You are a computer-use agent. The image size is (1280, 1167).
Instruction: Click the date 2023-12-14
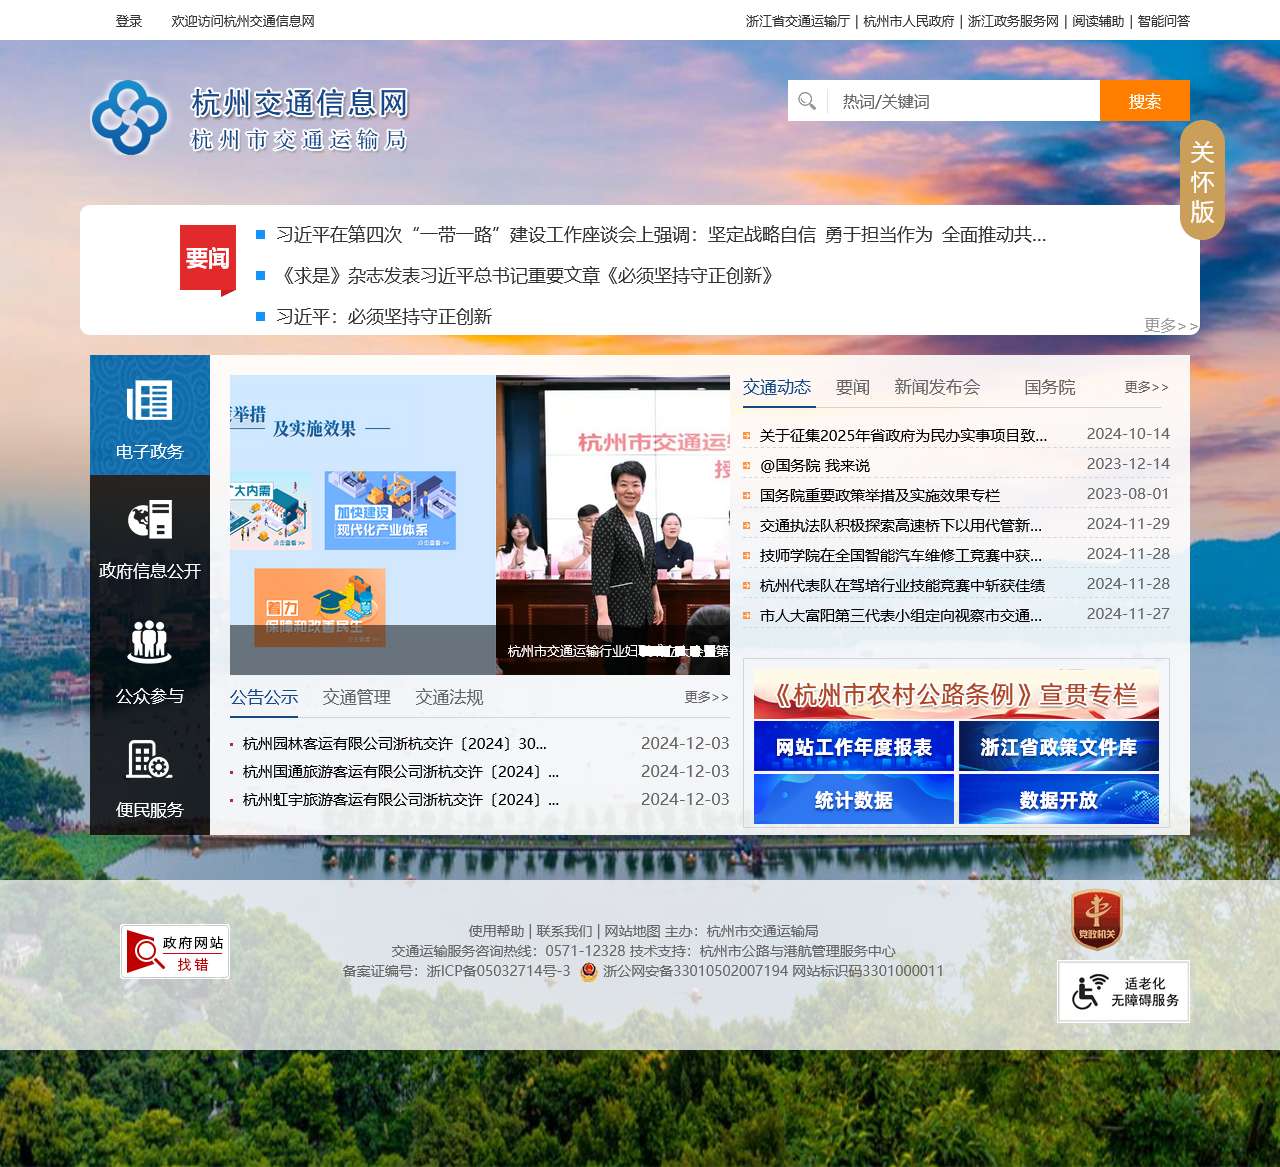pyautogui.click(x=1128, y=464)
